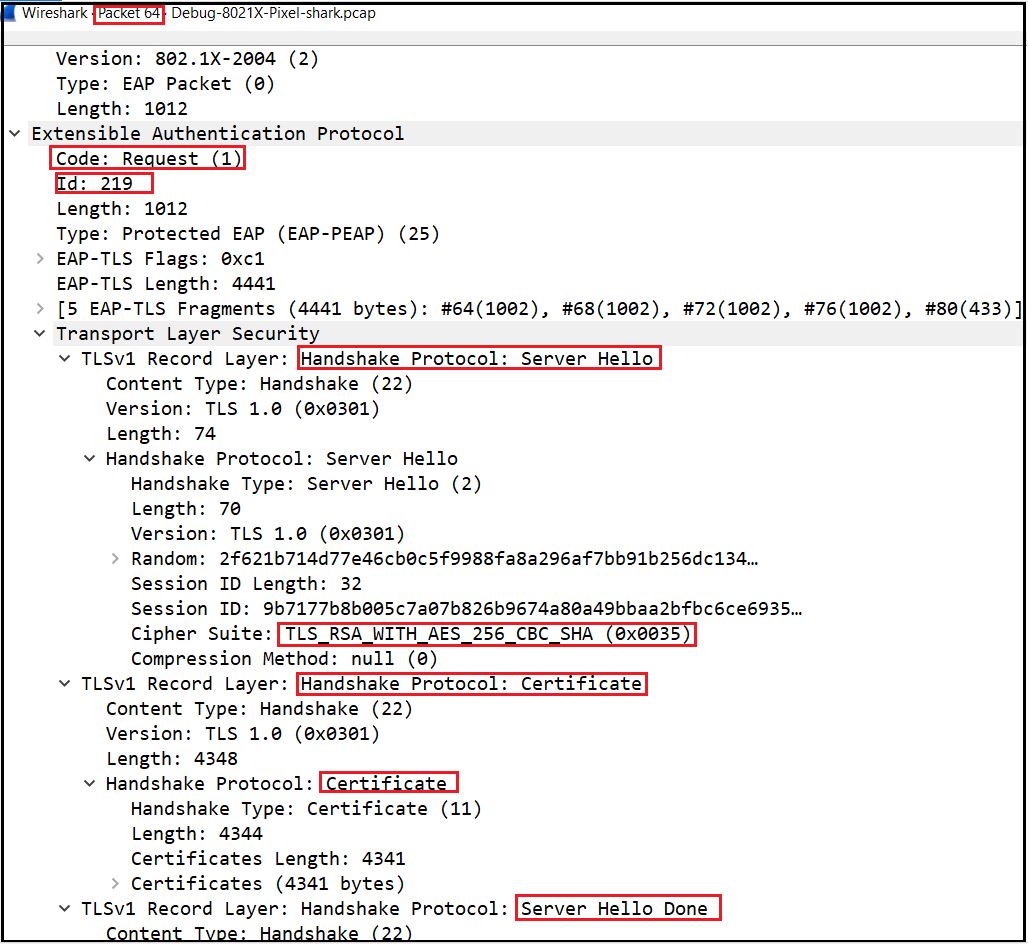Select the Id: 219 field
This screenshot has height=944, width=1028.
click(x=103, y=183)
